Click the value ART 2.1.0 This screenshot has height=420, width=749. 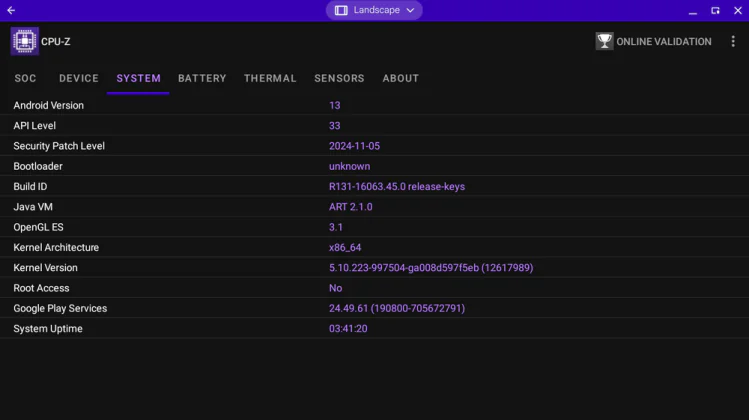[x=351, y=207]
